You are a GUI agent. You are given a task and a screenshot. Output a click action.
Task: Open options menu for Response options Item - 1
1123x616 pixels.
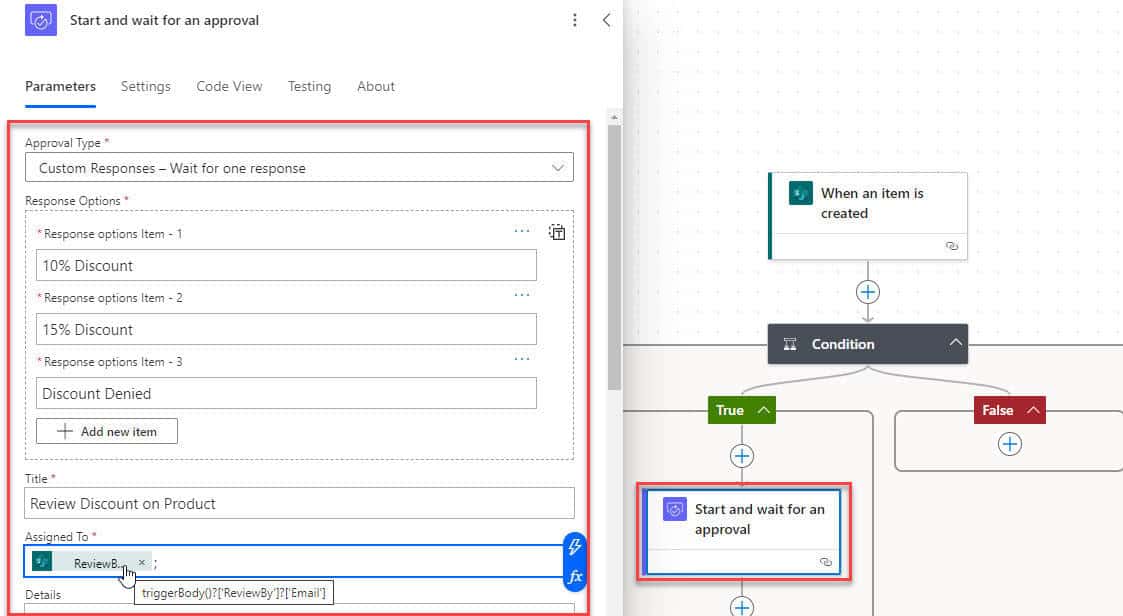tap(522, 231)
